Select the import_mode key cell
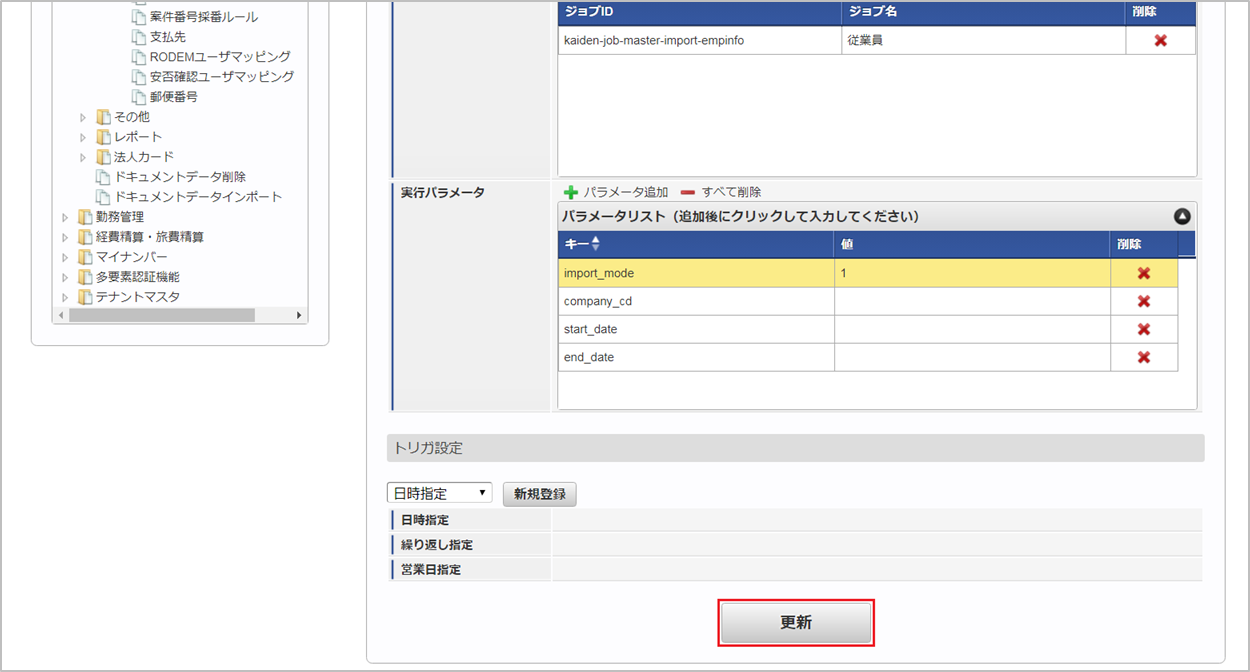 [696, 273]
